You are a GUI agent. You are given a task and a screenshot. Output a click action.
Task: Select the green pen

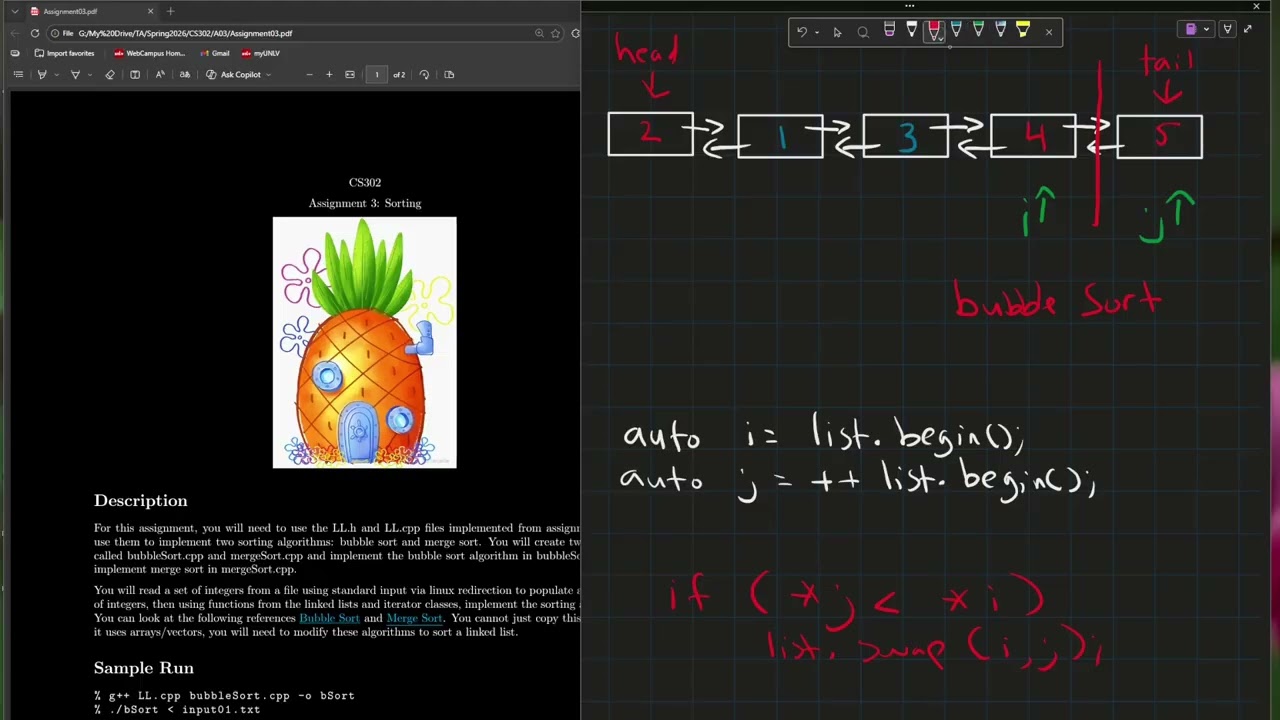(x=978, y=31)
